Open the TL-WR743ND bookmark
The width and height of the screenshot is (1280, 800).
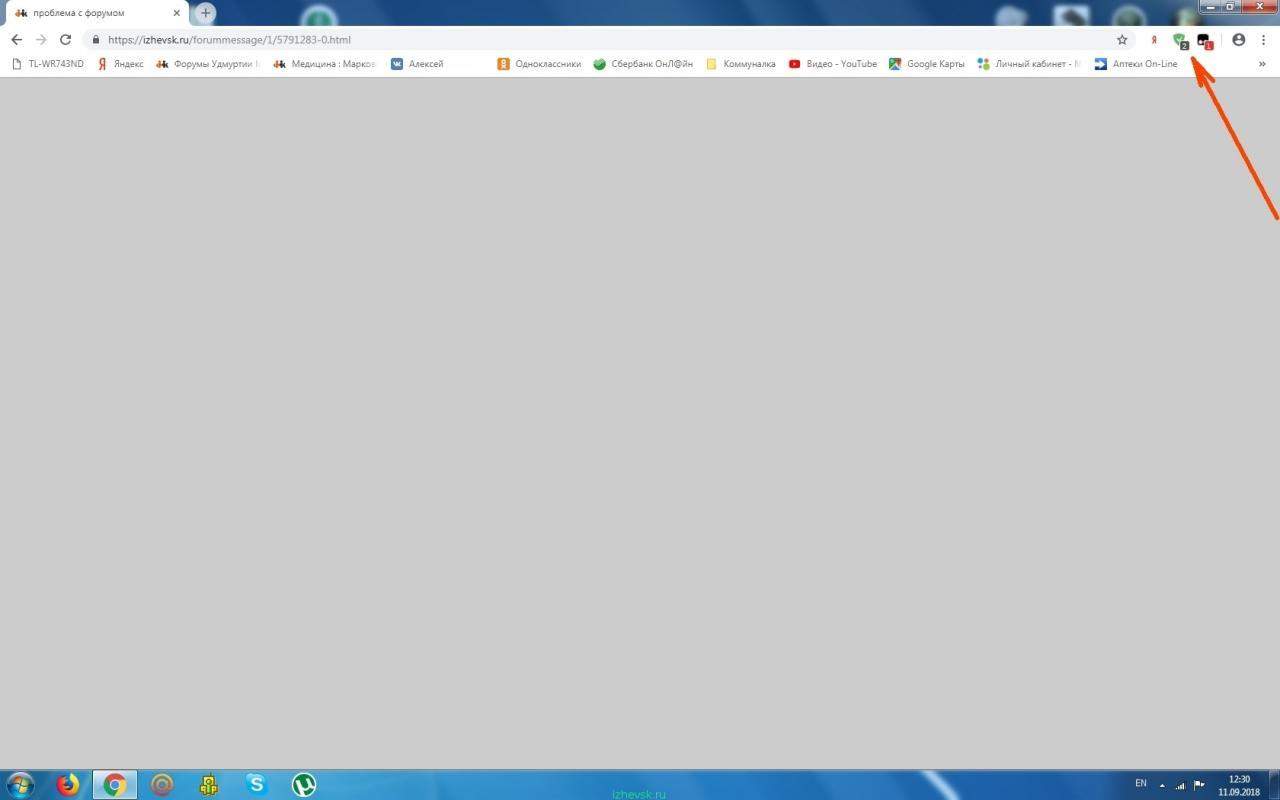pos(48,64)
